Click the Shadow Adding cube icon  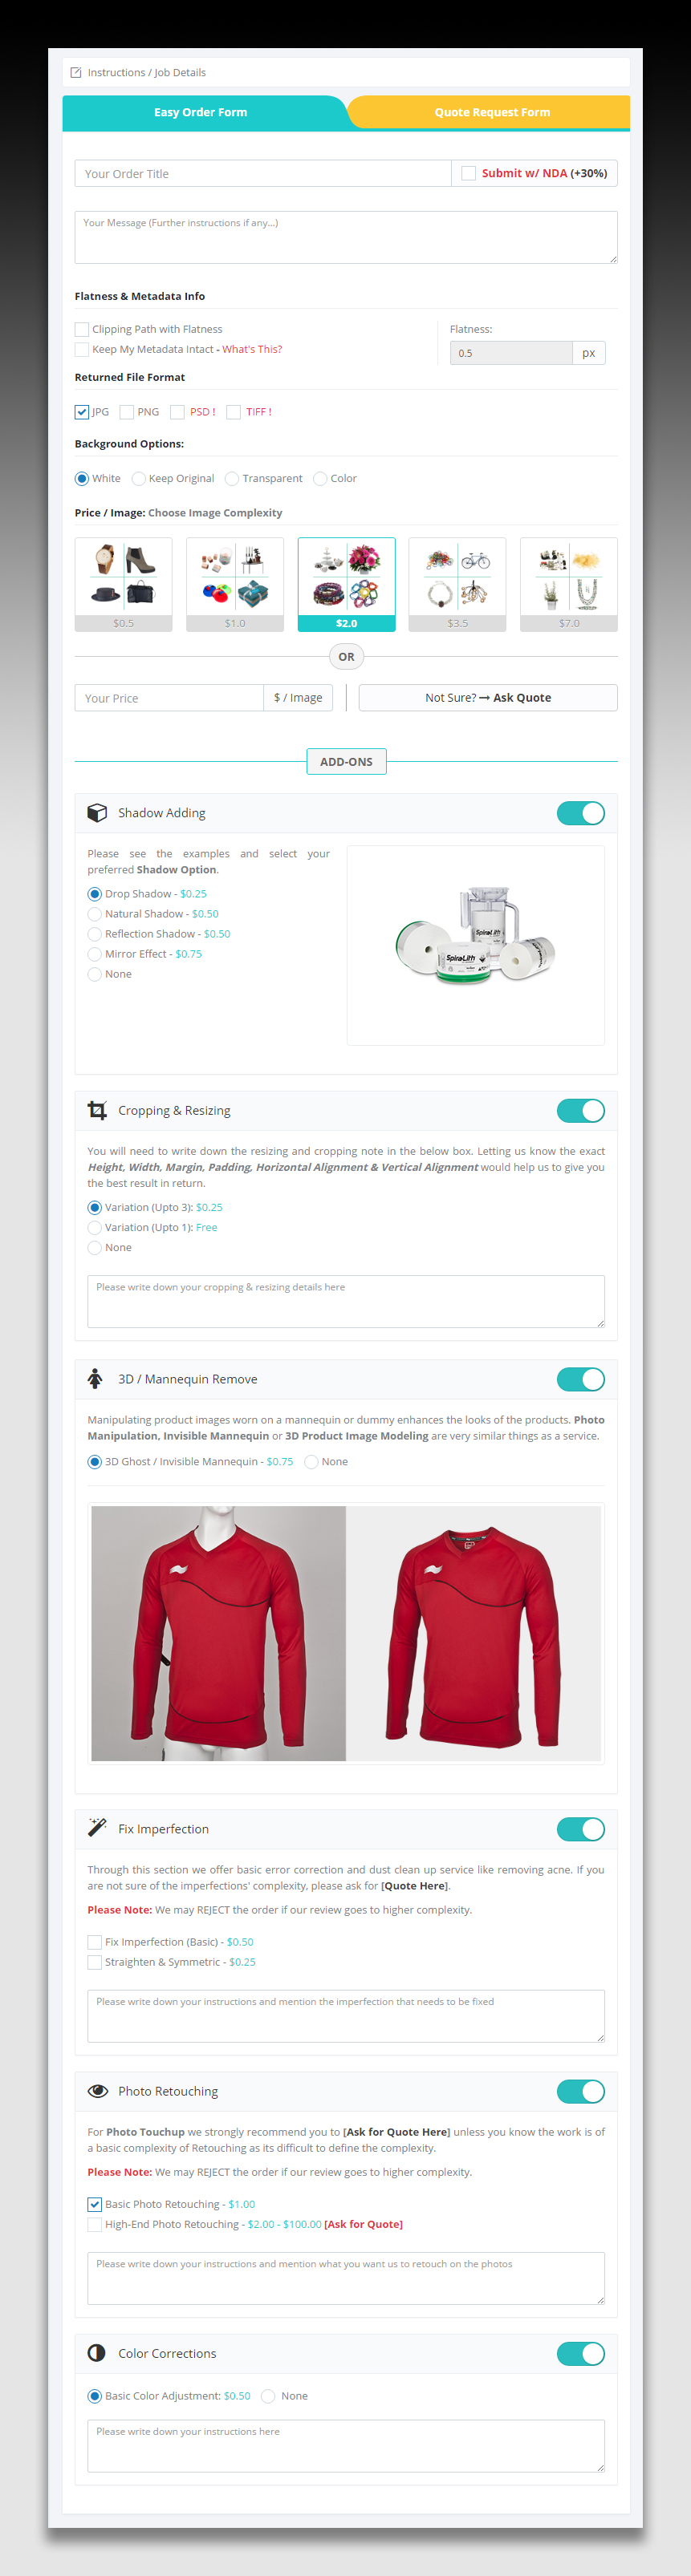tap(97, 813)
